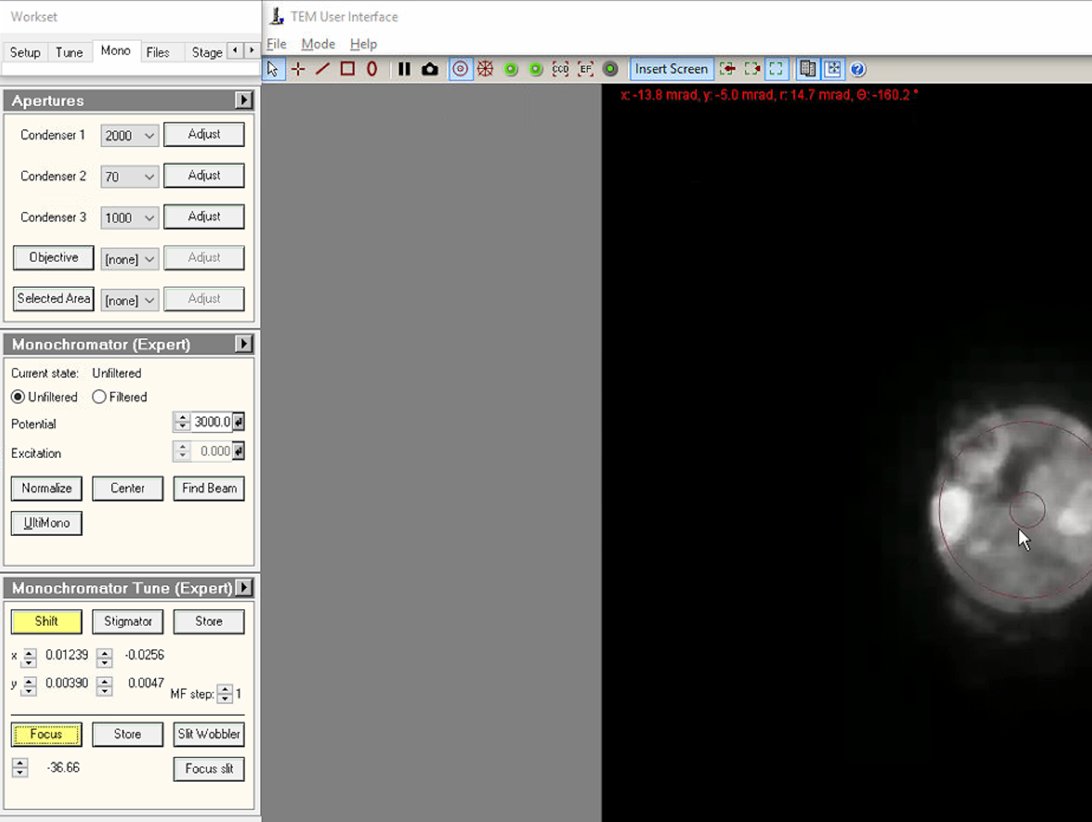Toggle the yellow Shift button

(x=46, y=621)
